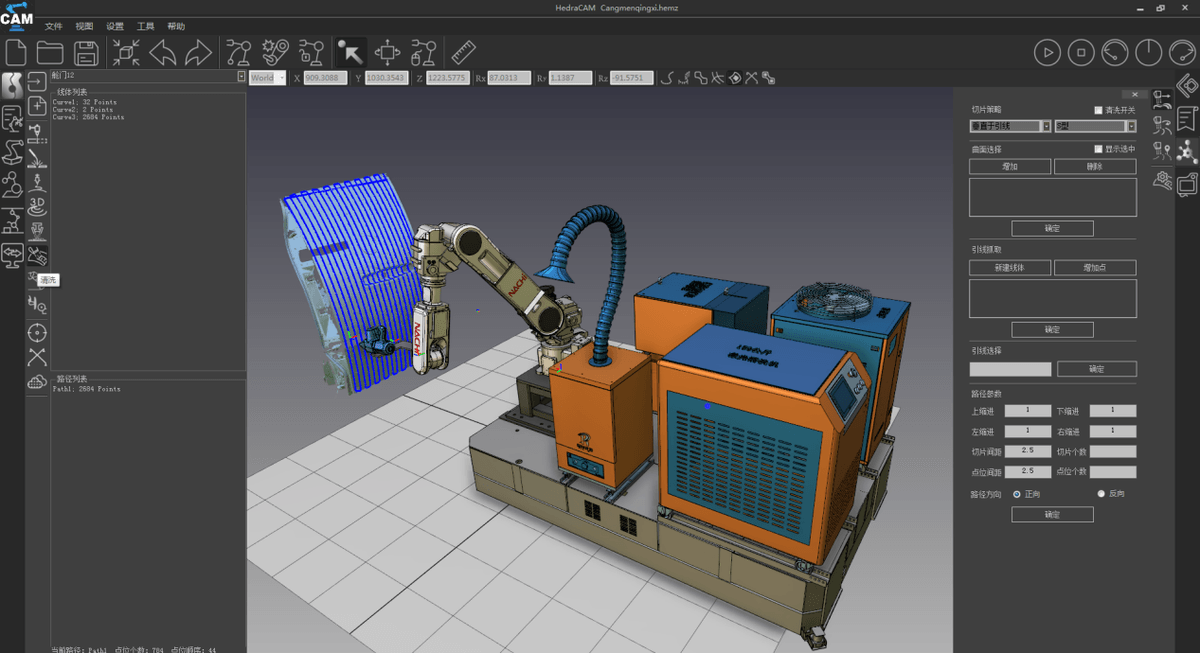Open the 视图 menu

84,26
